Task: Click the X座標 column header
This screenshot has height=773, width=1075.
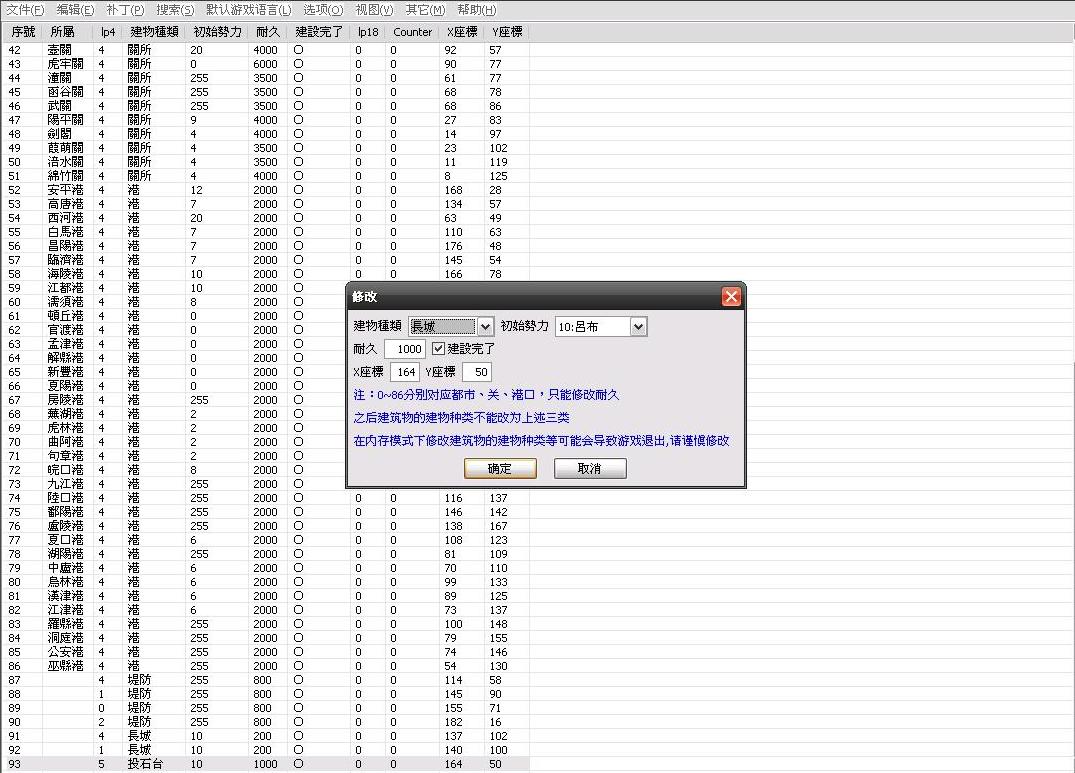Action: click(x=461, y=32)
